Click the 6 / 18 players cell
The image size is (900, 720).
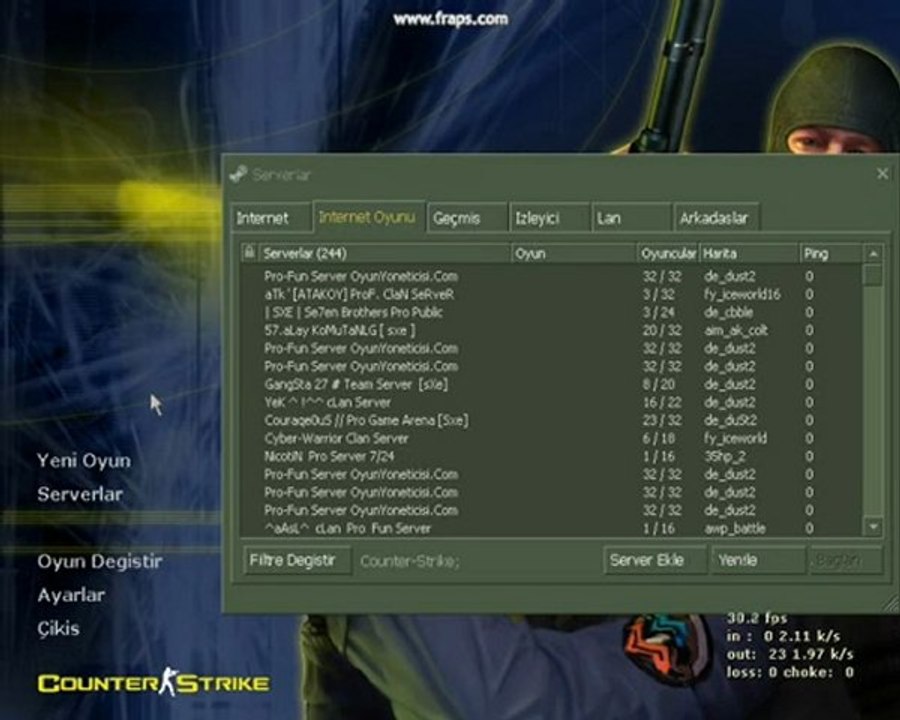tap(659, 438)
